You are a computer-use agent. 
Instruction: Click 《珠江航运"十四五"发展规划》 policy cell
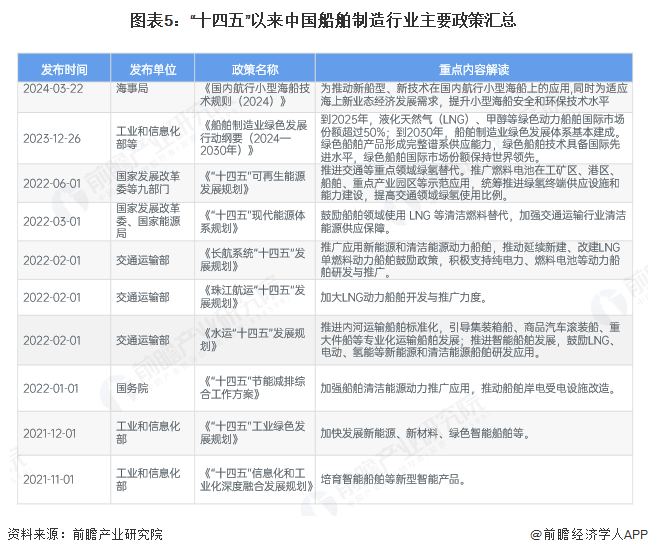click(255, 297)
